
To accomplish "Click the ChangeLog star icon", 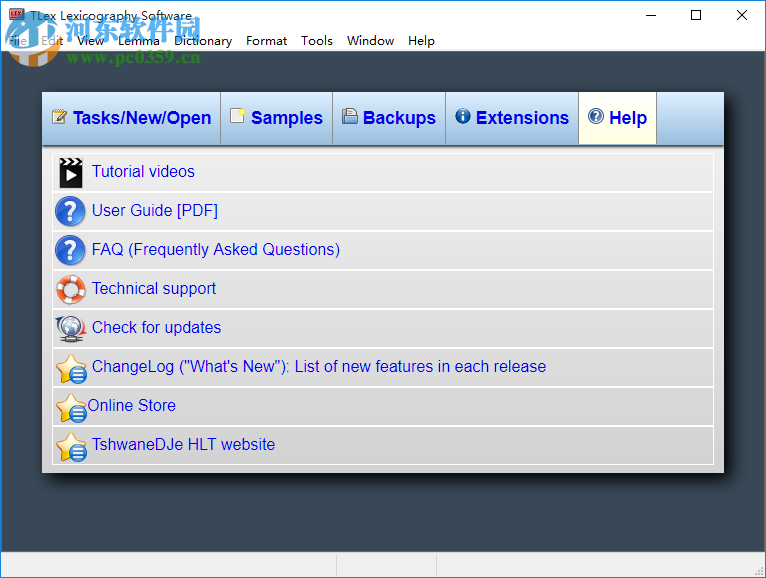I will click(x=71, y=368).
